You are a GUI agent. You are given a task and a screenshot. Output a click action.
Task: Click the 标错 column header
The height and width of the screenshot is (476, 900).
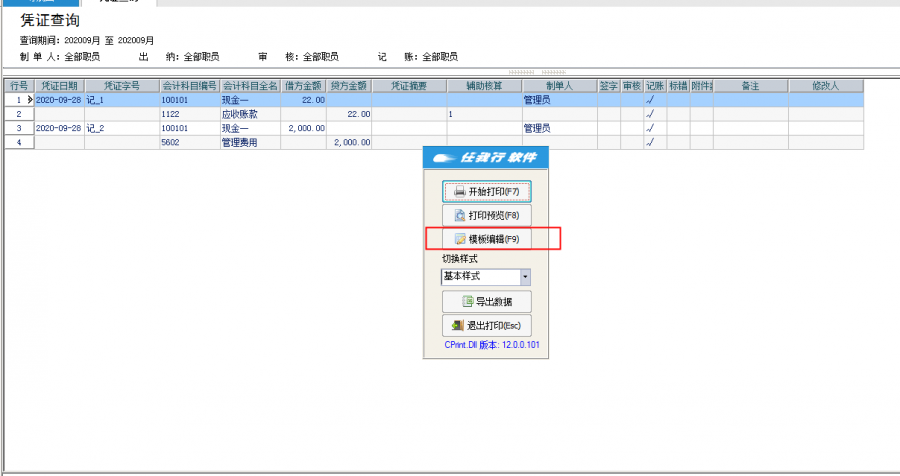[x=678, y=86]
